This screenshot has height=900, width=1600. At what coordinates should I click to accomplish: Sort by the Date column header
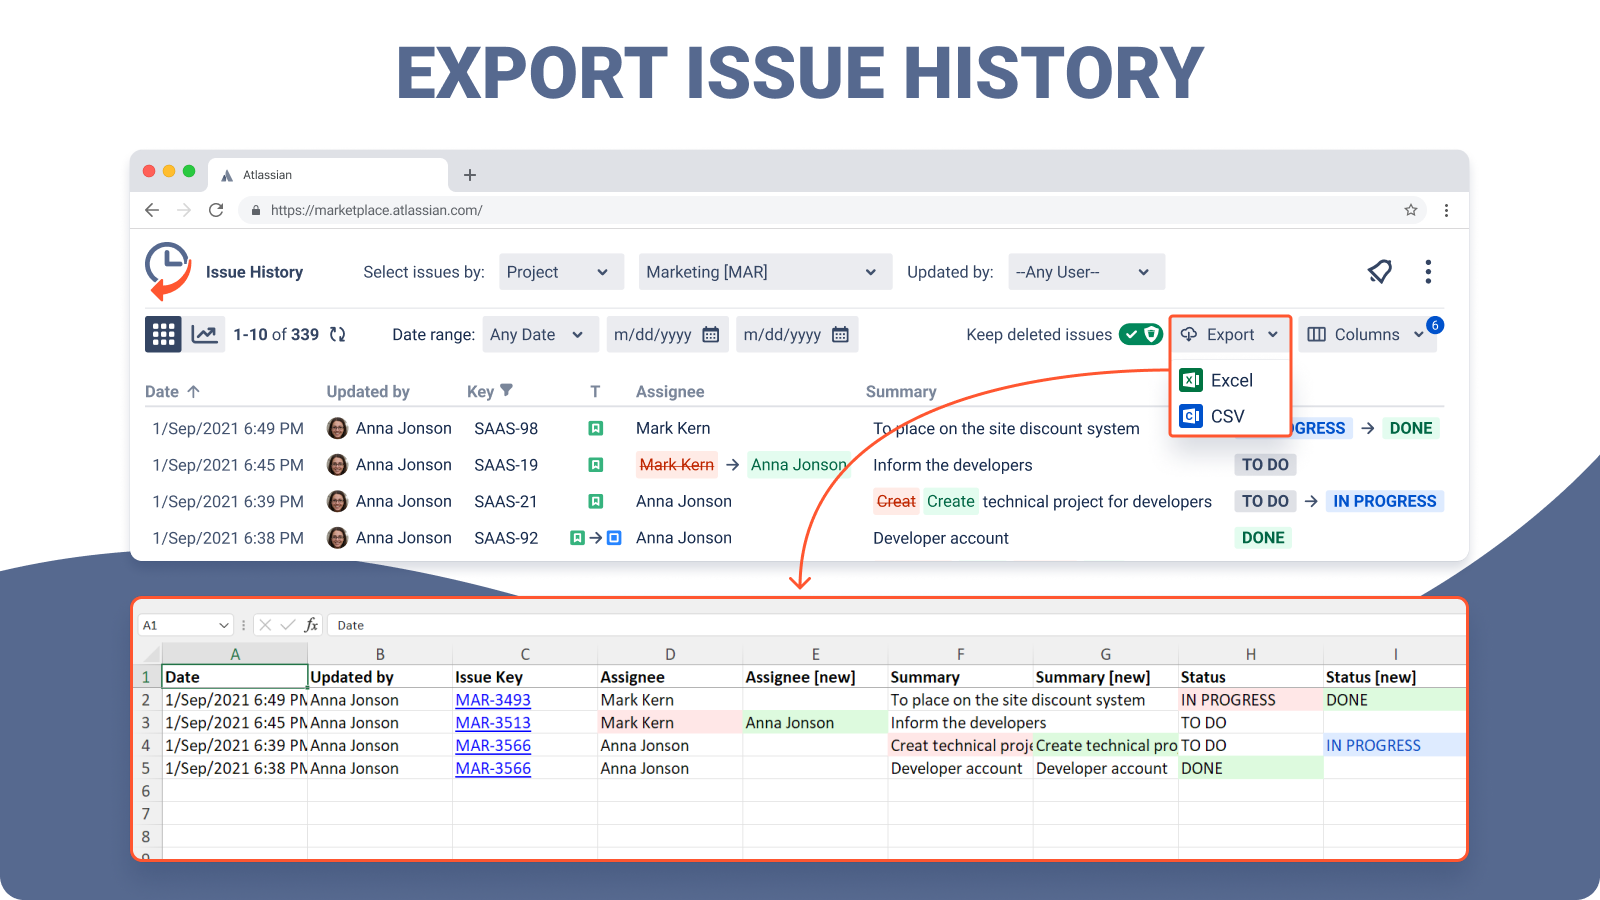(172, 392)
